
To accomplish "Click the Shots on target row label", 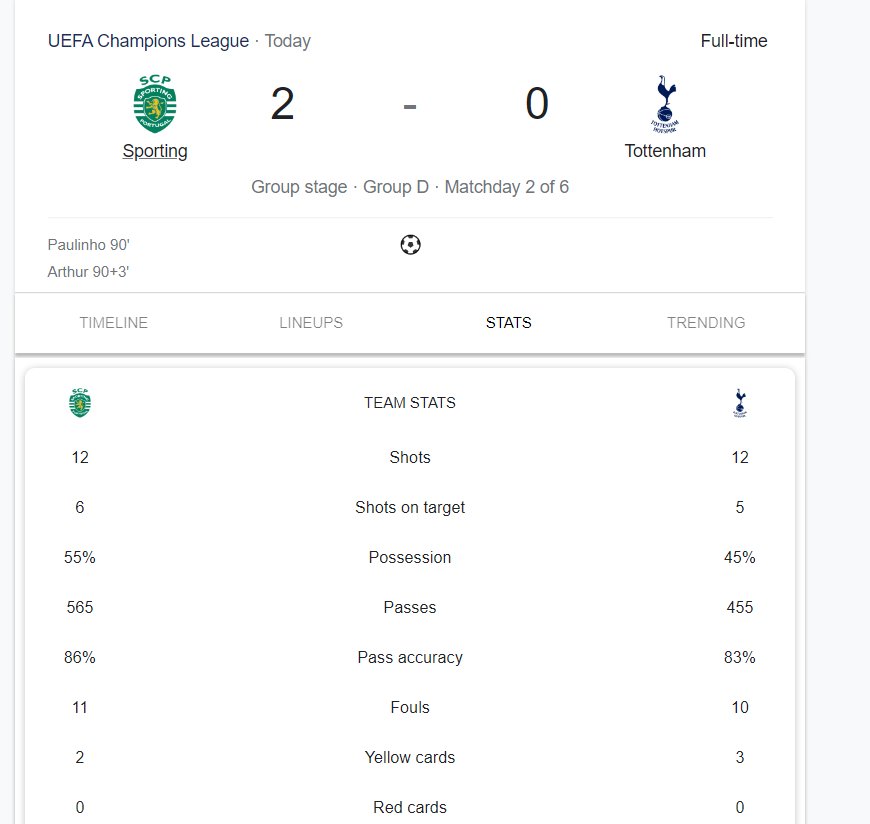I will click(x=410, y=507).
